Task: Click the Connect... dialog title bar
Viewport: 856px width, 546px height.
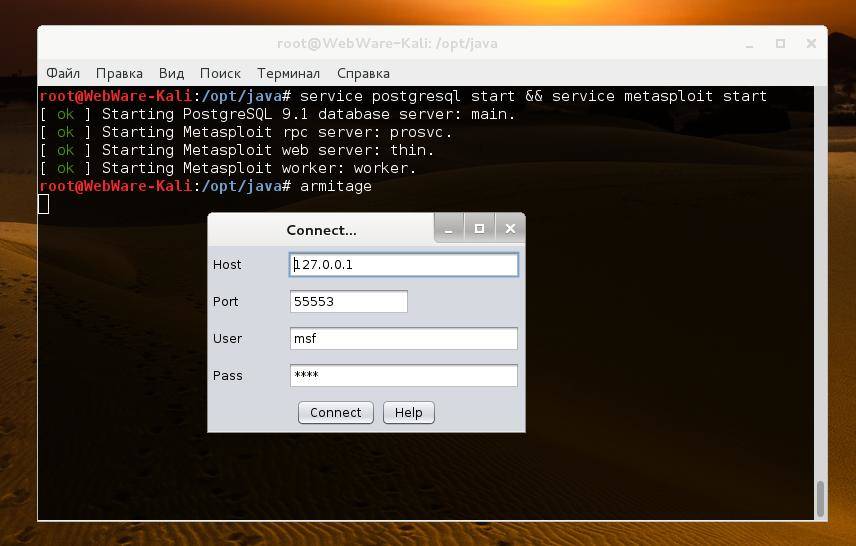Action: click(x=322, y=230)
